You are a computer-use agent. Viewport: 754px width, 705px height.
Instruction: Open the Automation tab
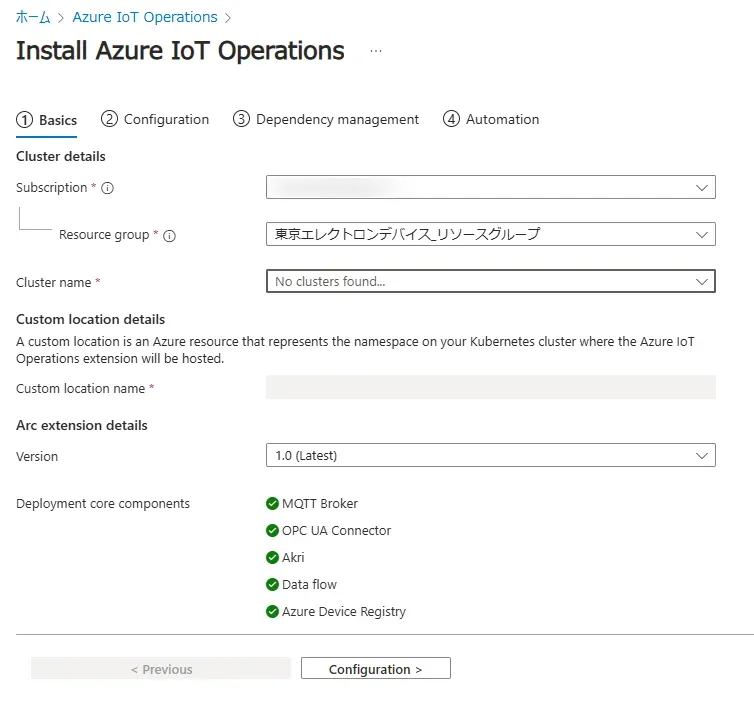pyautogui.click(x=491, y=119)
